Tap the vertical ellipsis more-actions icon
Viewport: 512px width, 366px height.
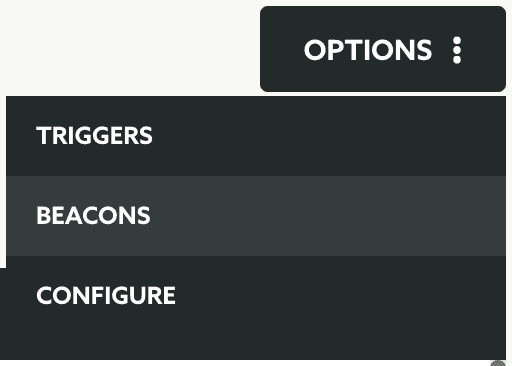coord(457,50)
